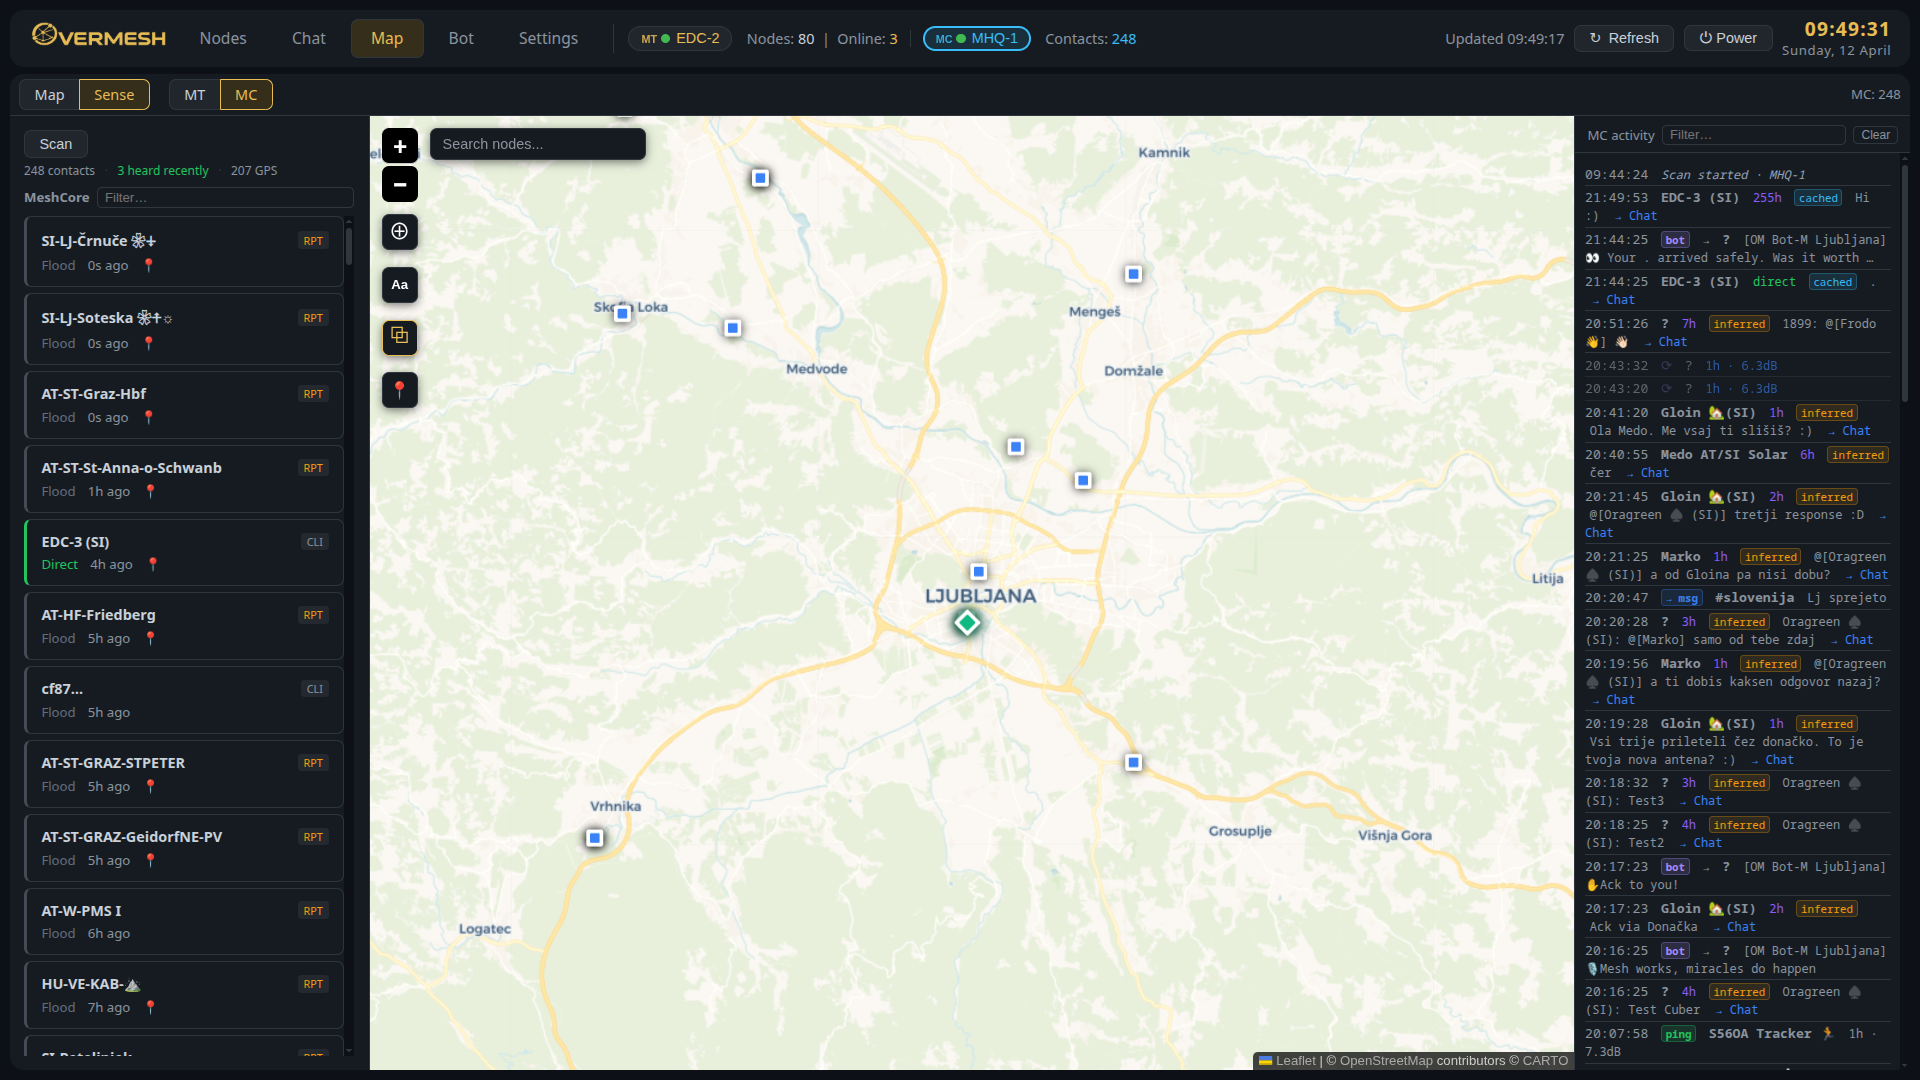The height and width of the screenshot is (1080, 1920).
Task: Zoom in on the map
Action: point(399,146)
